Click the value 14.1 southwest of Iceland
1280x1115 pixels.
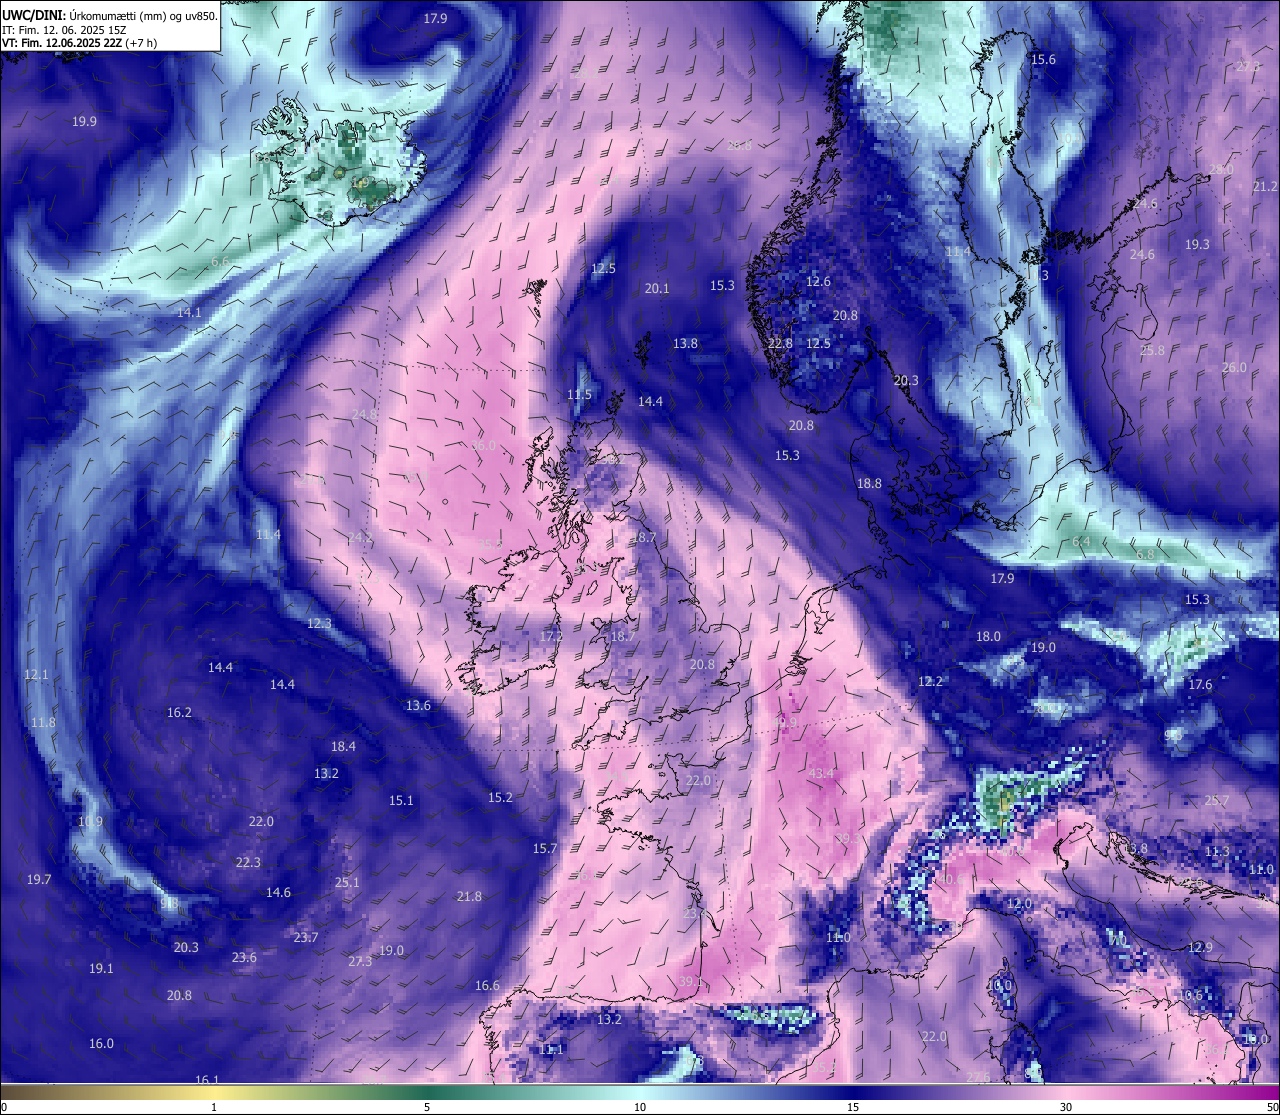tap(189, 313)
